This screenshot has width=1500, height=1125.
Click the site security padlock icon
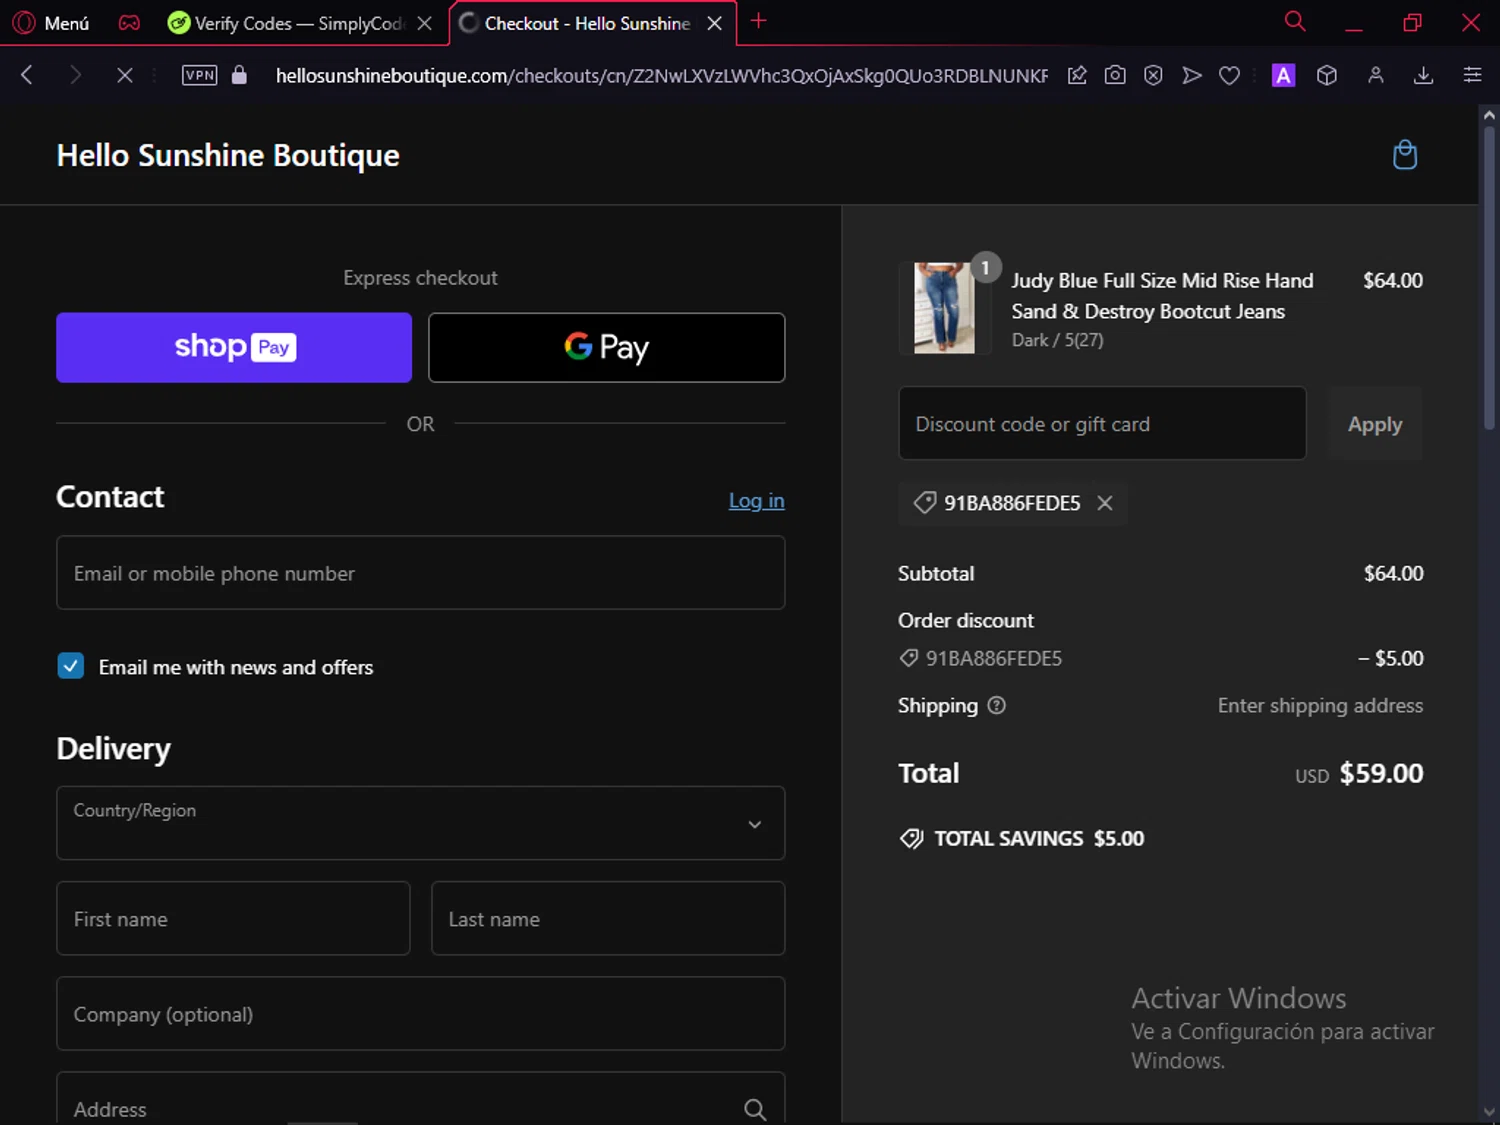pyautogui.click(x=239, y=75)
